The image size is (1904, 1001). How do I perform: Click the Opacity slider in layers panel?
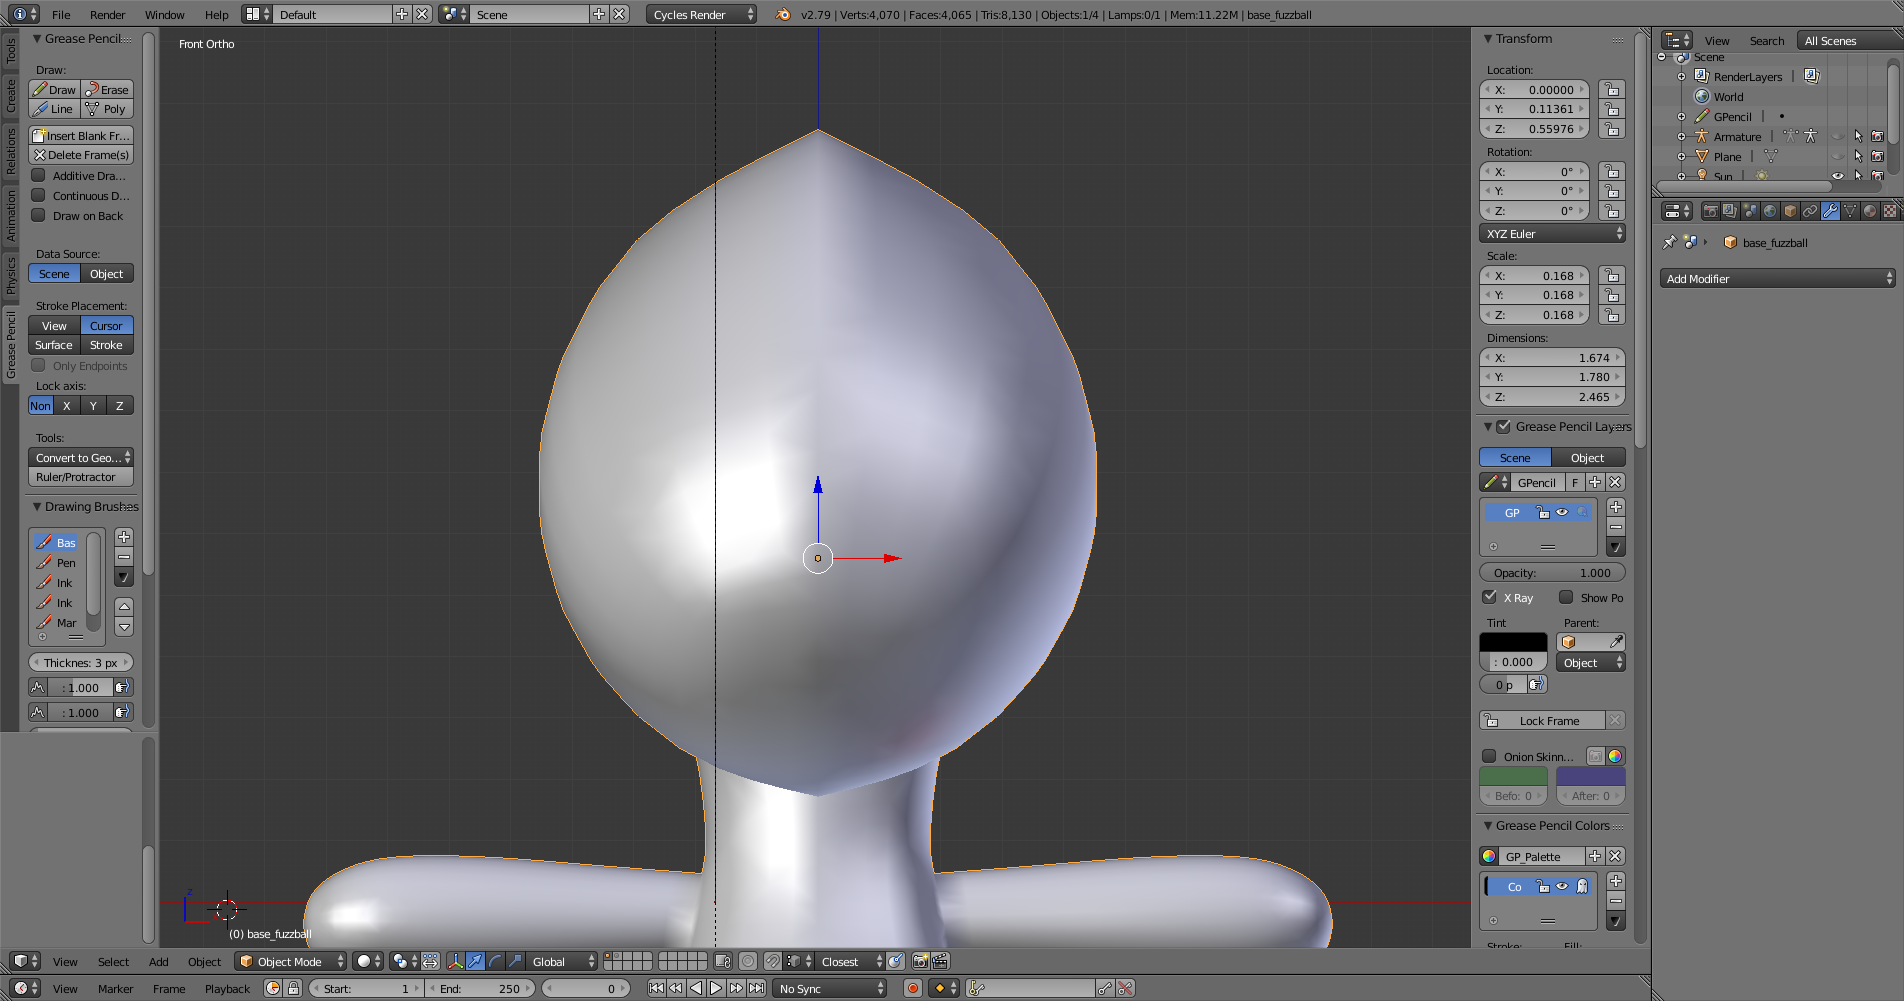click(1552, 573)
